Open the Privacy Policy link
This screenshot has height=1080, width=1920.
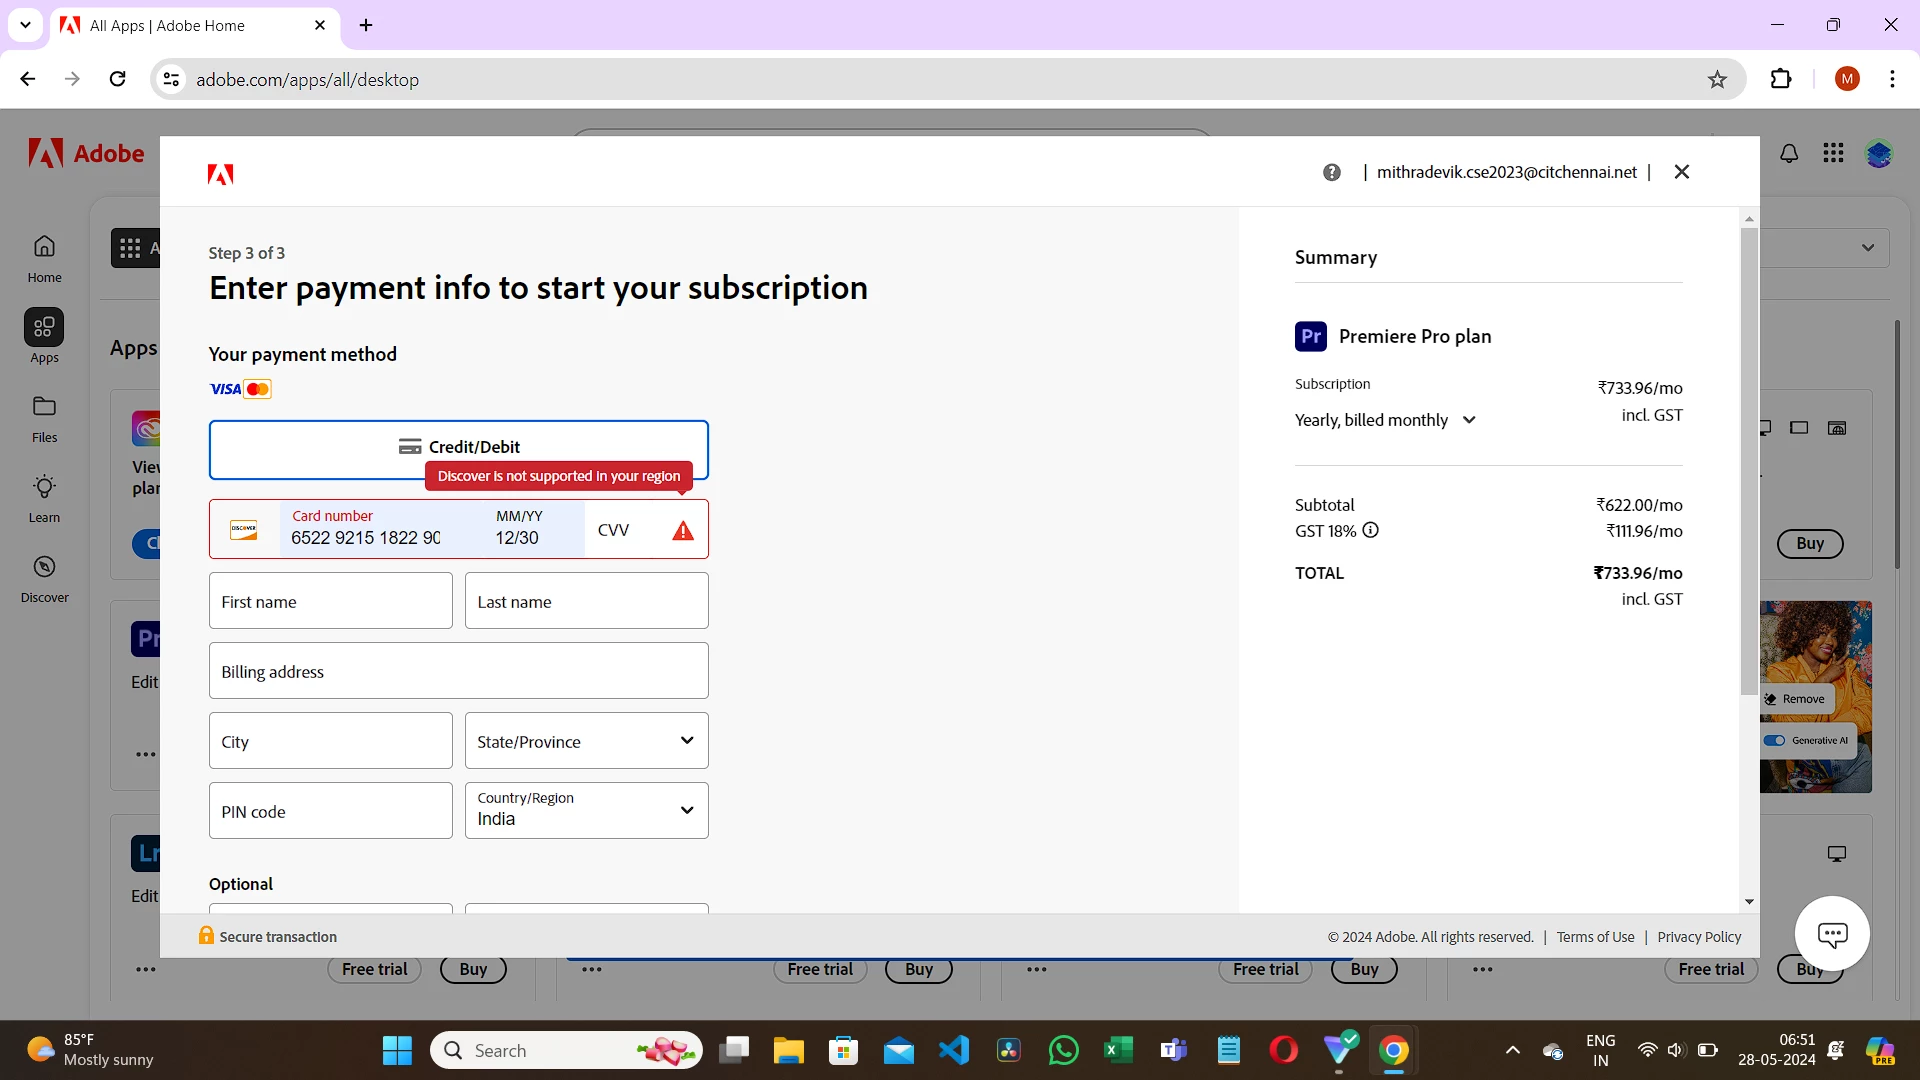pyautogui.click(x=1699, y=937)
